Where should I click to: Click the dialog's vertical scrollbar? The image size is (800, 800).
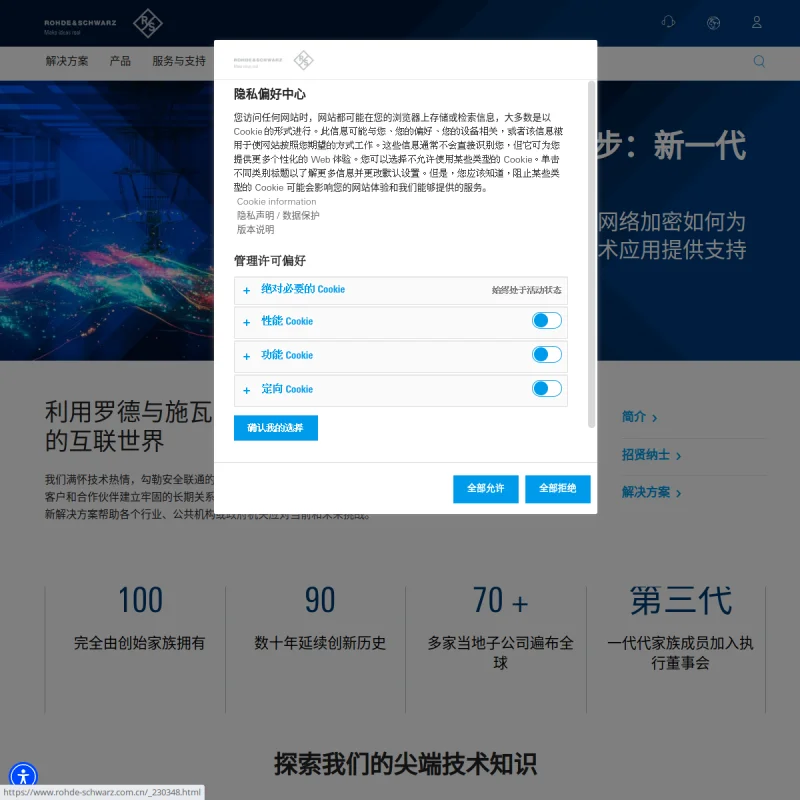tap(591, 254)
